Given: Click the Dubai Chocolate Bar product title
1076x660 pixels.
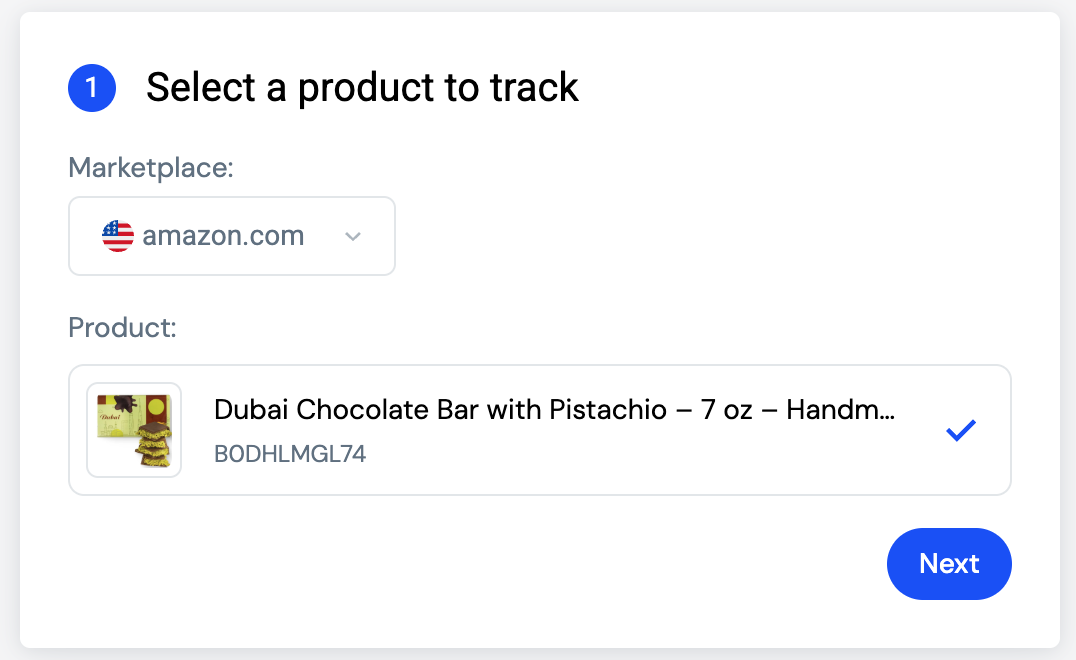Looking at the screenshot, I should tap(554, 410).
